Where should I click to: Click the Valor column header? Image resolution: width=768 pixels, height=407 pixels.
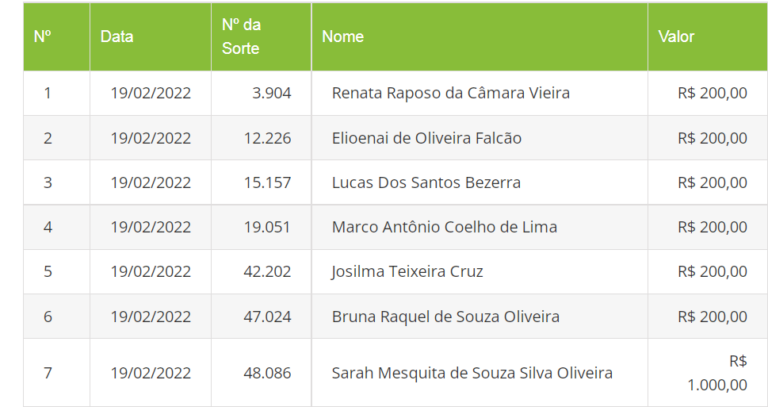pyautogui.click(x=676, y=36)
